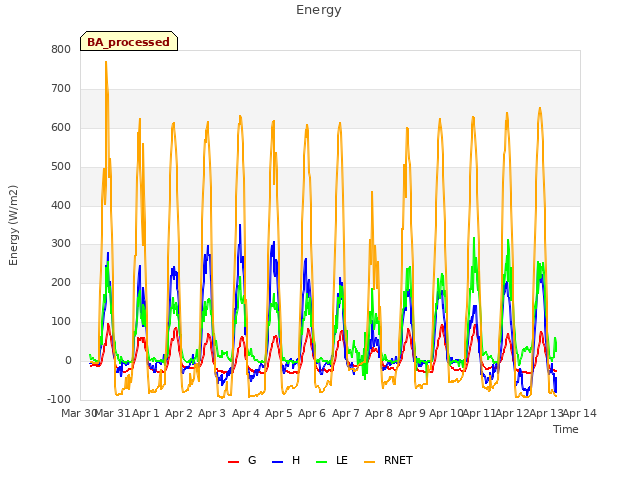Click the 700 y-axis tick label
640x480 pixels.
61,89
